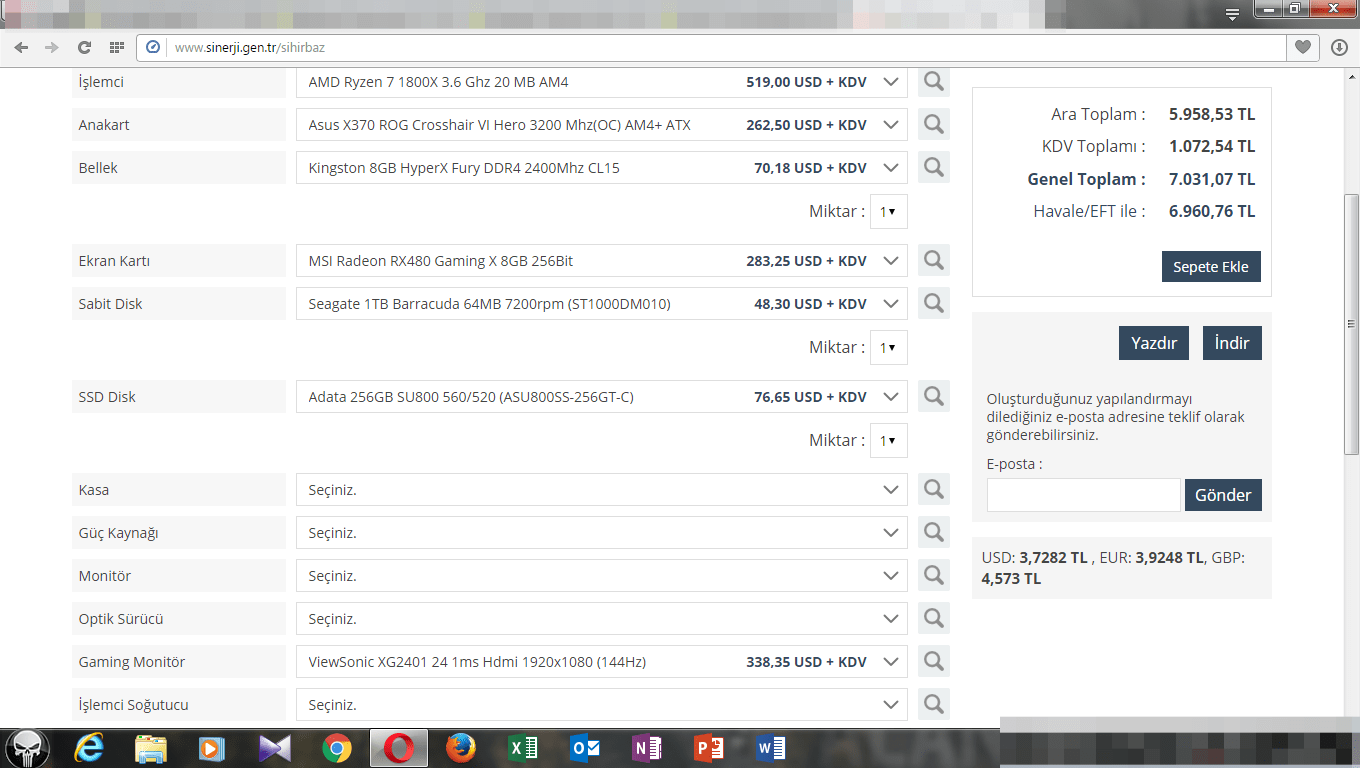Open the tab menu icon in title bar

pos(1232,14)
